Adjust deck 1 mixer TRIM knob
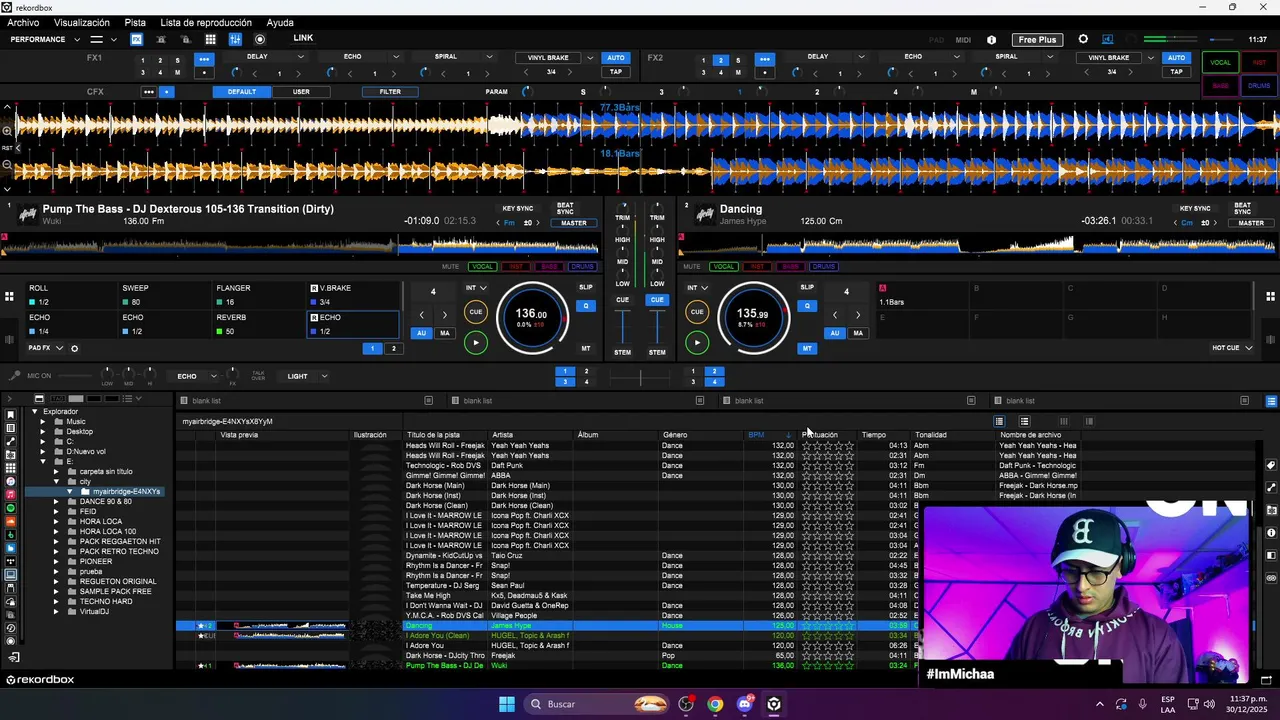Screen dimensions: 1280x720 coord(623,208)
